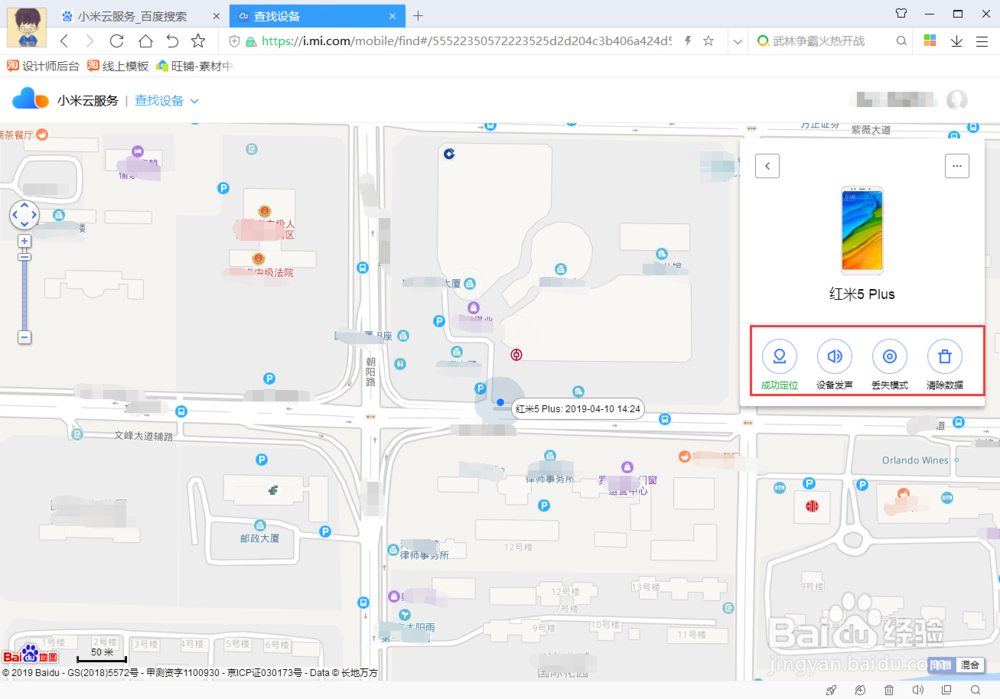Expand the address bar dropdown arrow
1000x699 pixels.
tap(738, 41)
